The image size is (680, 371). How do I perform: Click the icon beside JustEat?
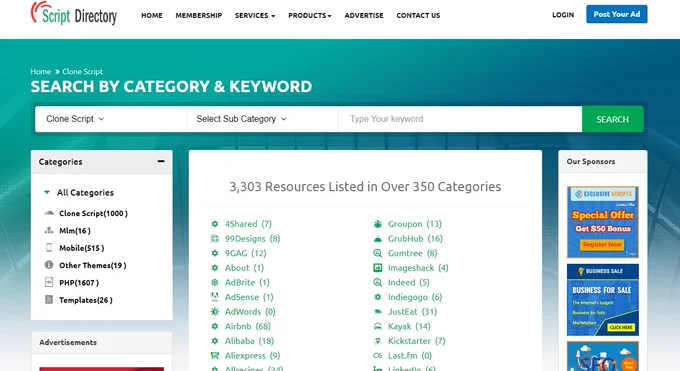378,312
